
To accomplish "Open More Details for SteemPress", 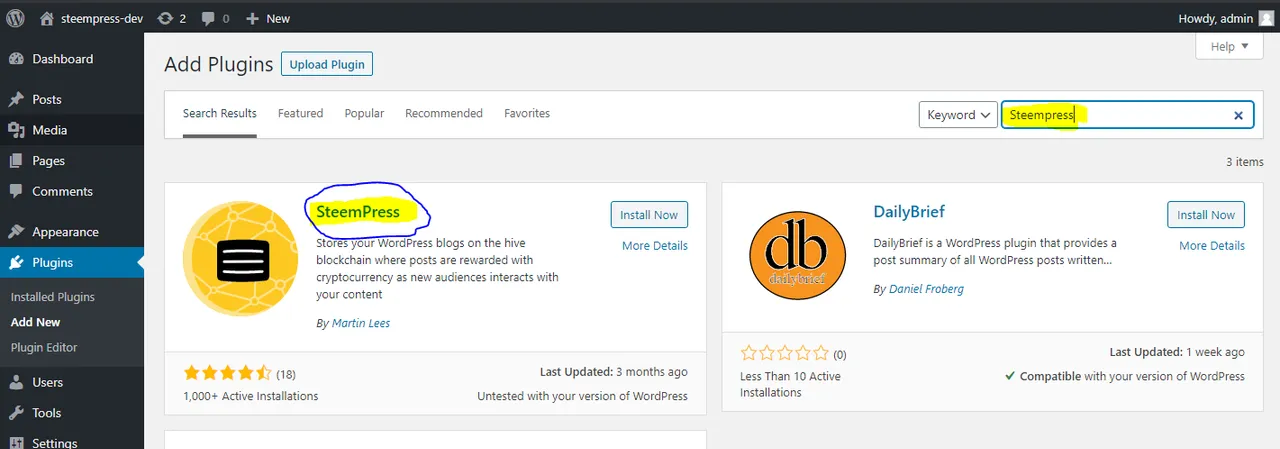I will (655, 245).
